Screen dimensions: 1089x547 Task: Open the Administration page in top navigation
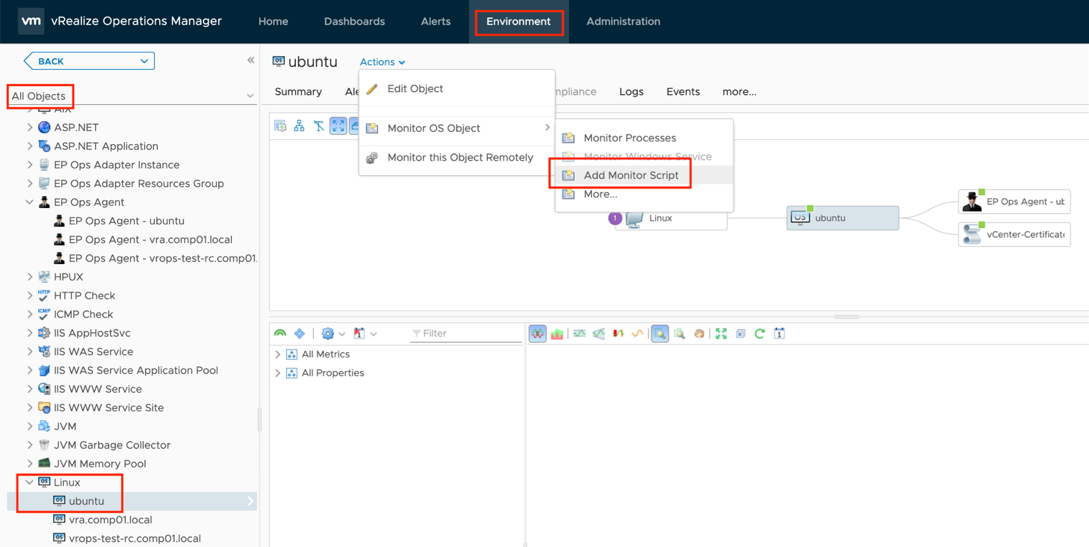tap(623, 21)
